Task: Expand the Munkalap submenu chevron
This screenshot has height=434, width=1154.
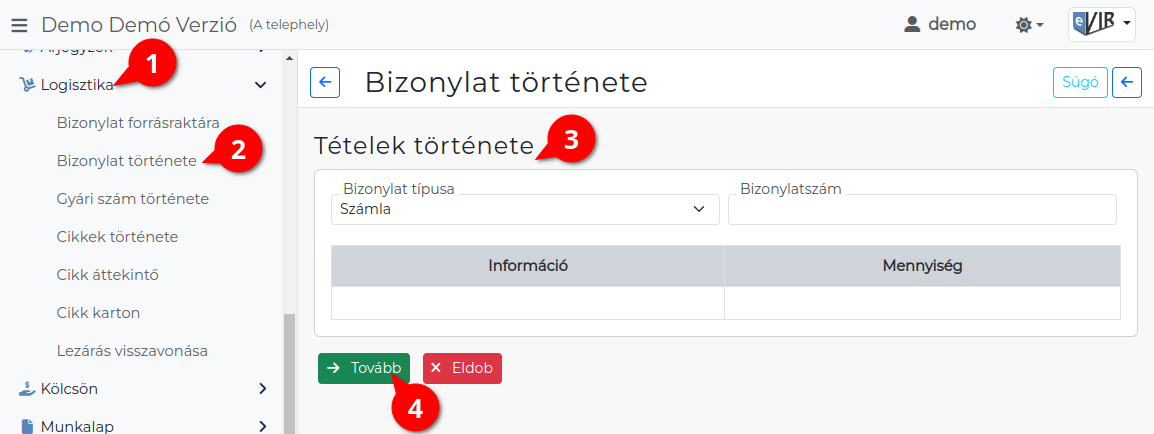Action: click(x=262, y=426)
